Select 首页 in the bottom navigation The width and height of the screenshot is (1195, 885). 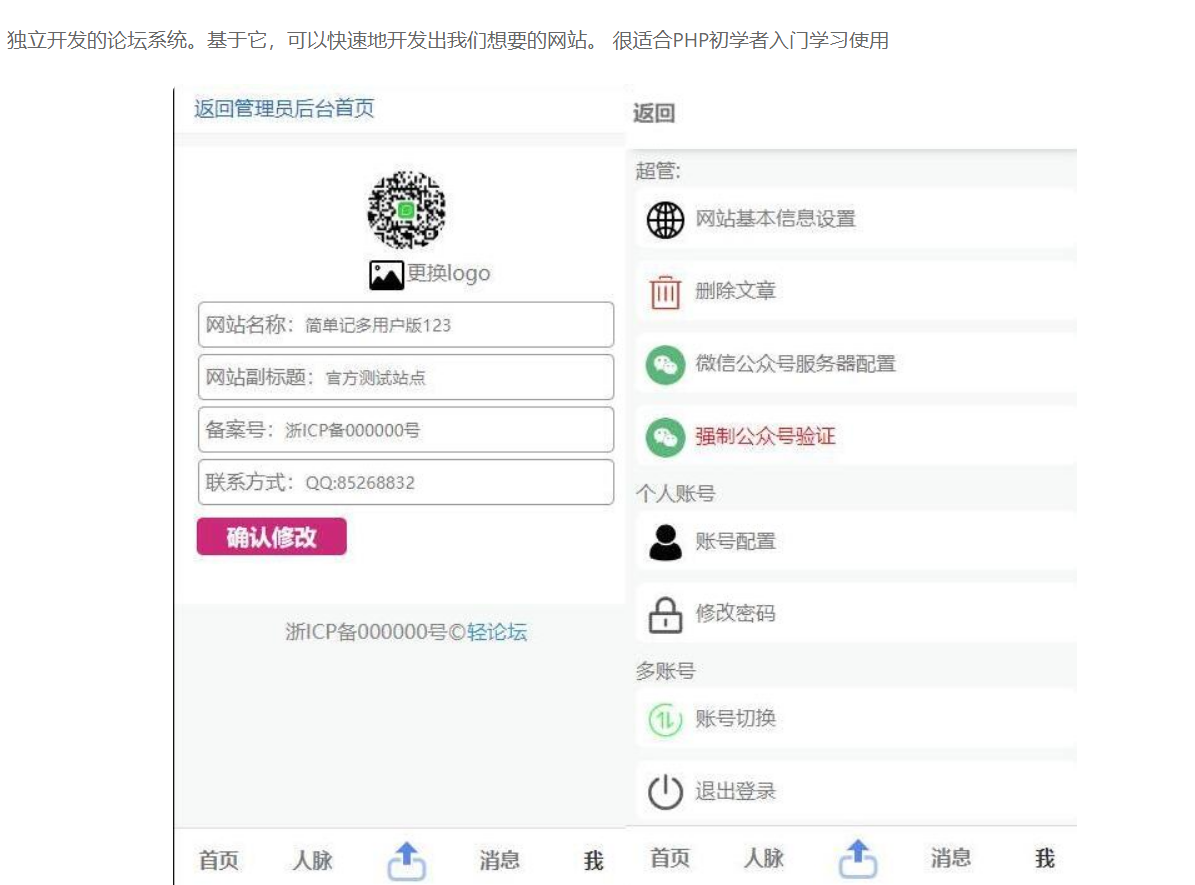217,861
